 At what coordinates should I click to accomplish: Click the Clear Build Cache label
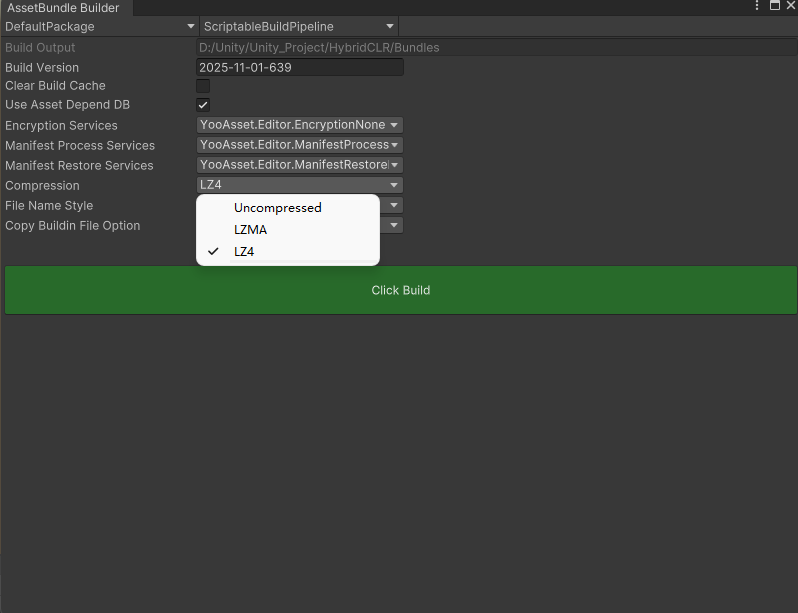pyautogui.click(x=55, y=86)
